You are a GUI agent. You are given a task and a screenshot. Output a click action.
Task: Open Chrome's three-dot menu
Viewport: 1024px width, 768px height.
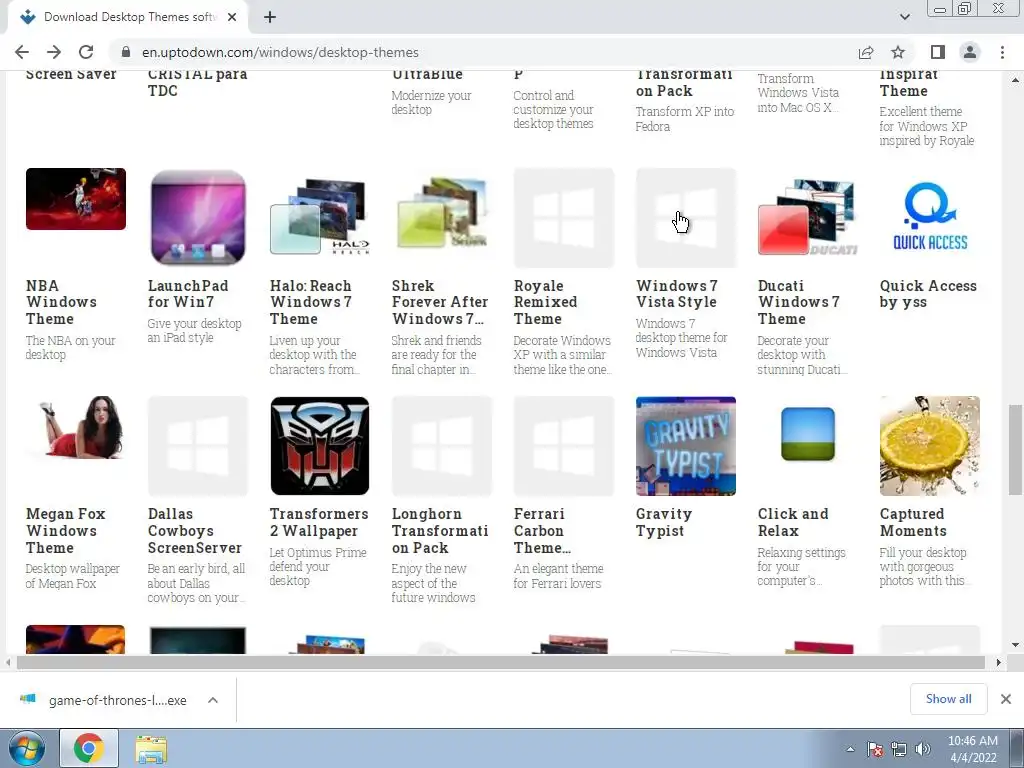click(x=1002, y=52)
